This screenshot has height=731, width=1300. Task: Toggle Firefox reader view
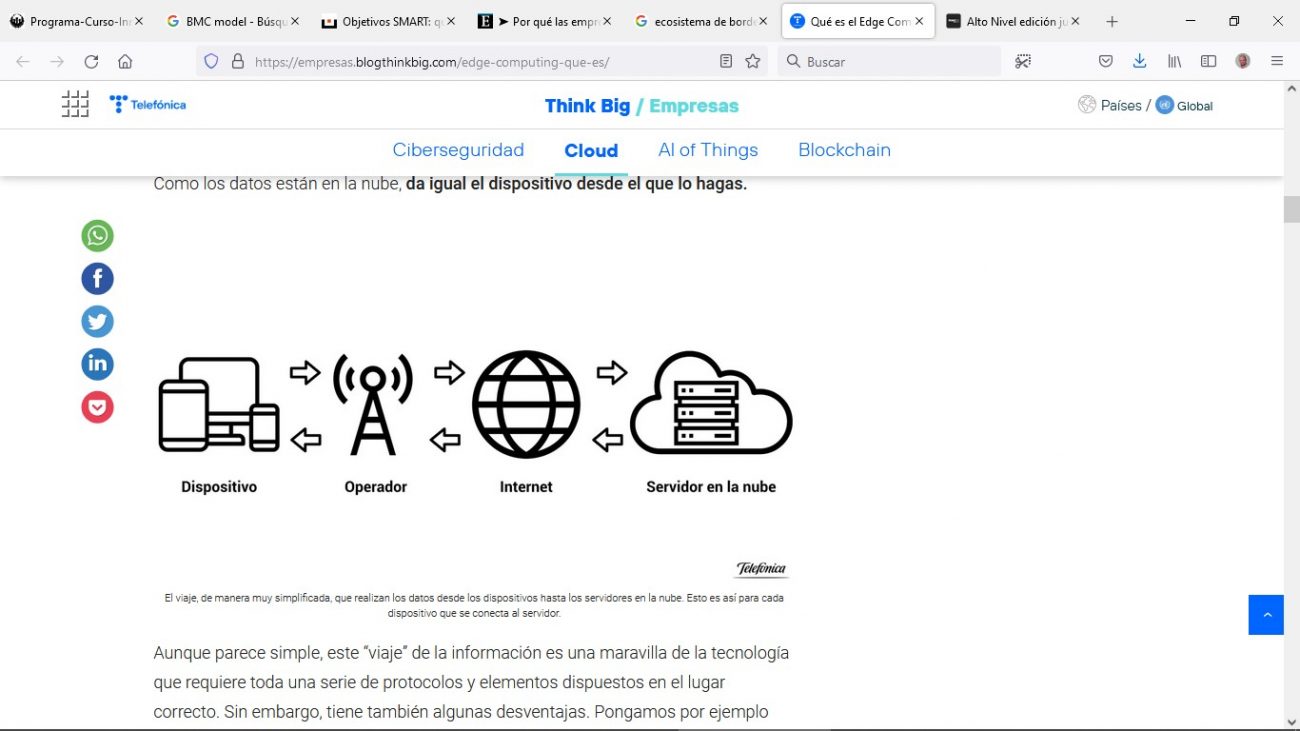pyautogui.click(x=726, y=61)
